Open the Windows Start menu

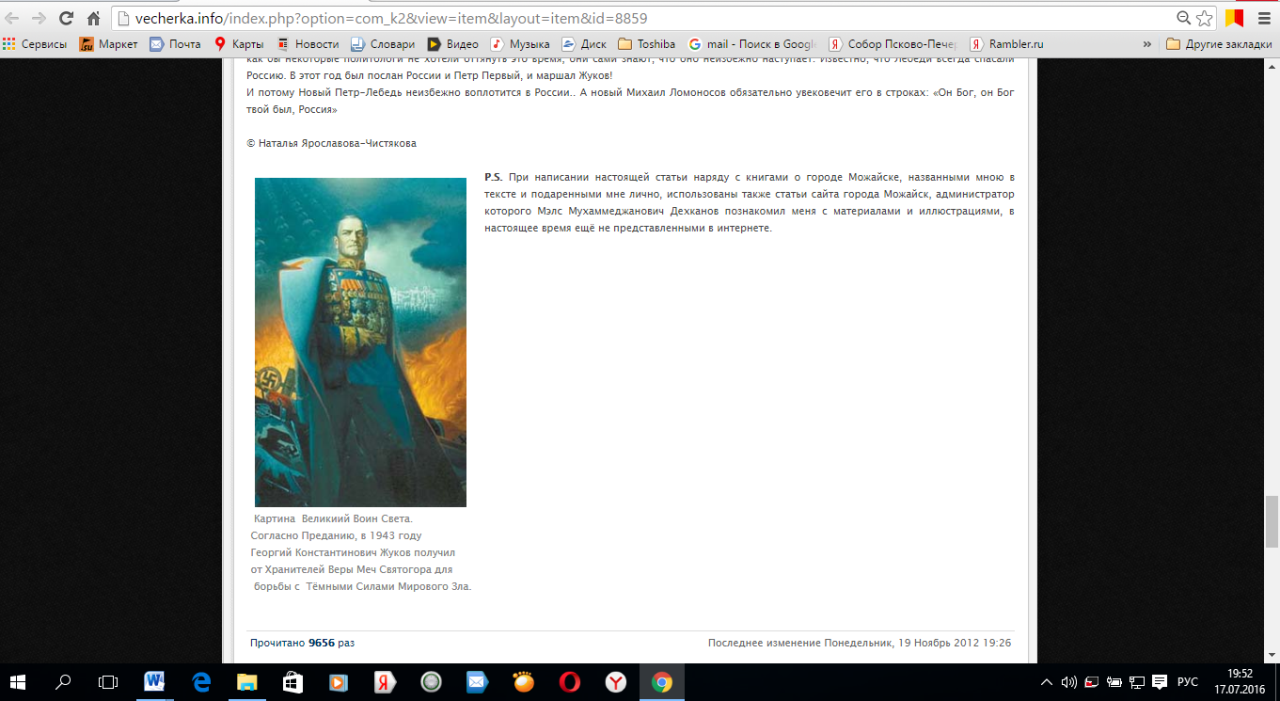[18, 682]
